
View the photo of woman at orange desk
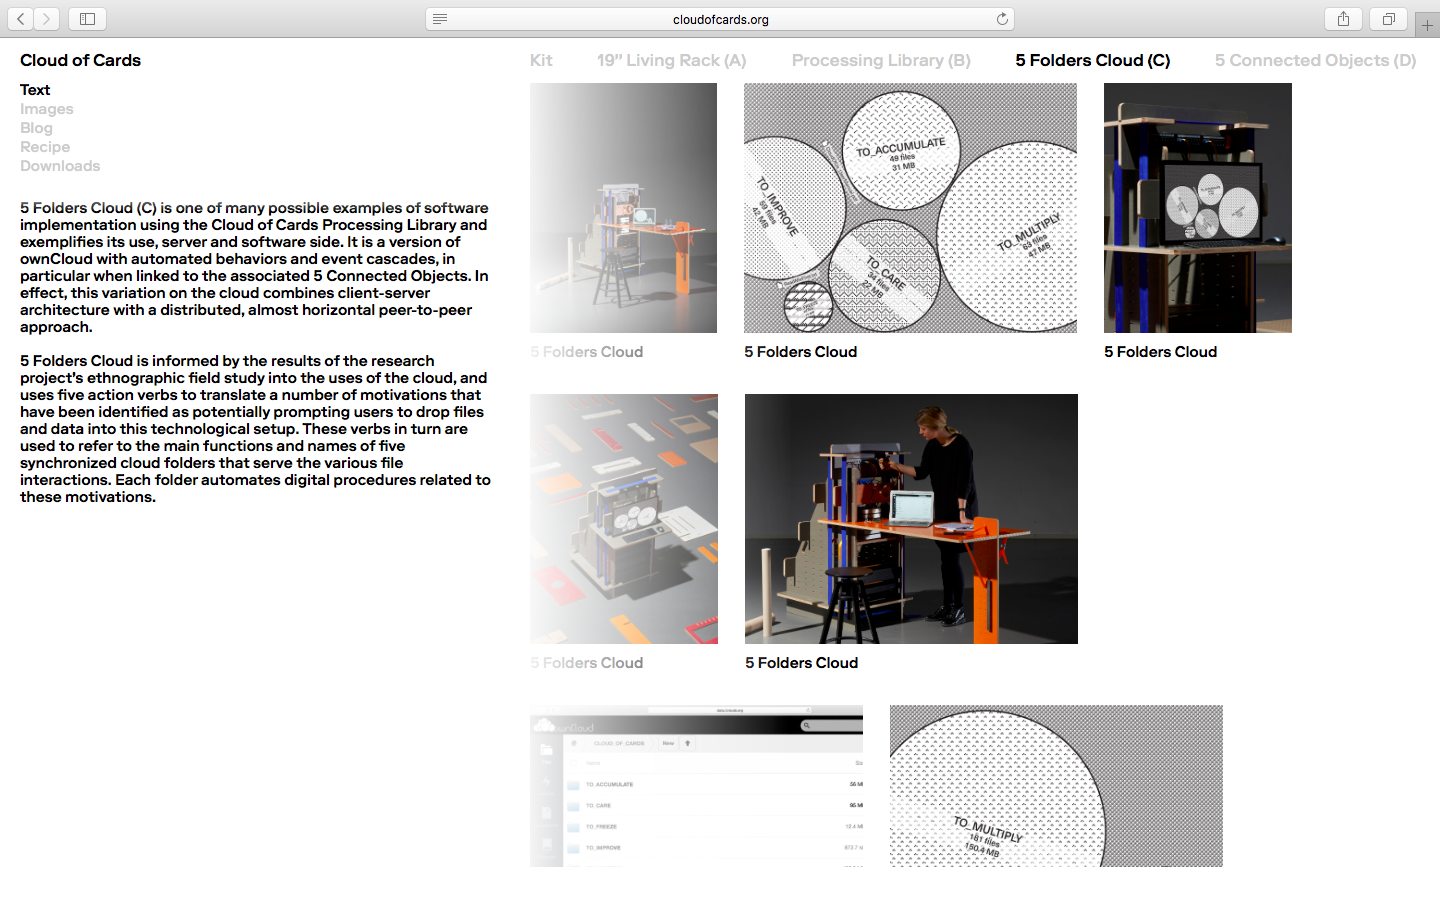[911, 519]
